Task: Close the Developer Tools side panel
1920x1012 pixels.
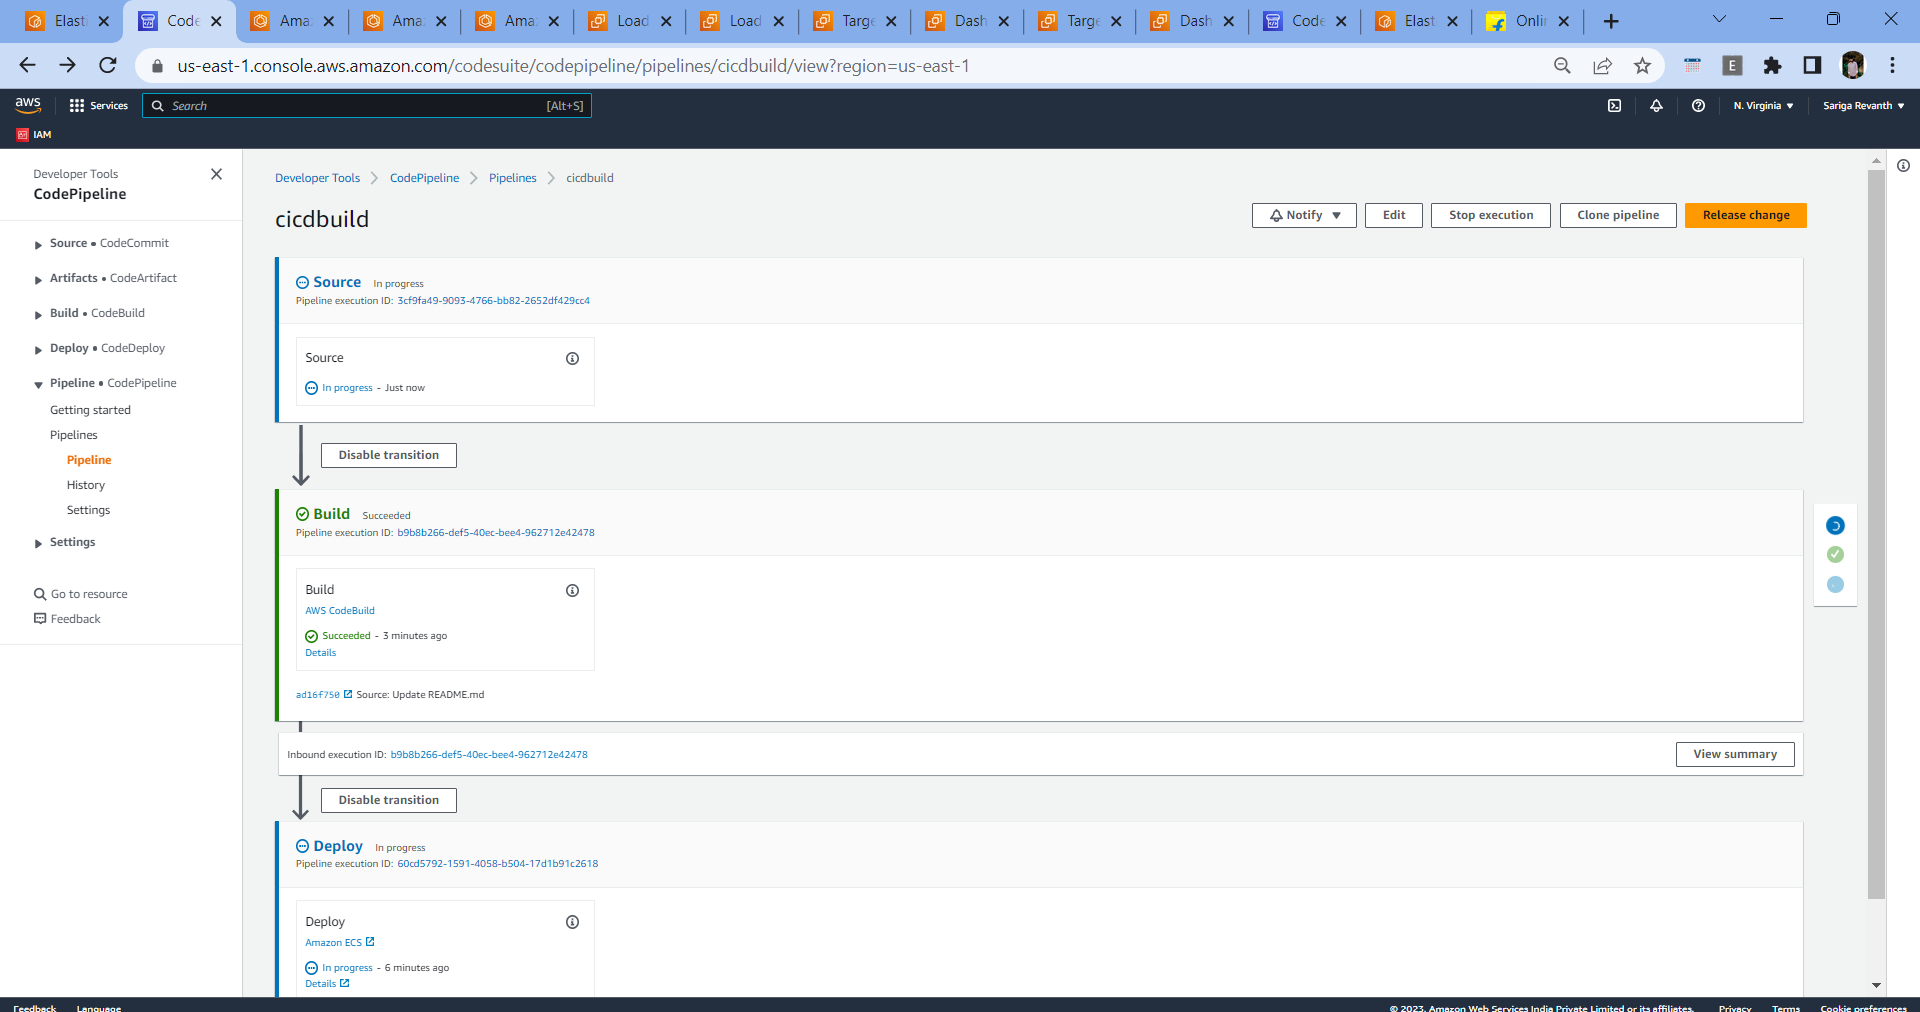Action: (x=216, y=174)
